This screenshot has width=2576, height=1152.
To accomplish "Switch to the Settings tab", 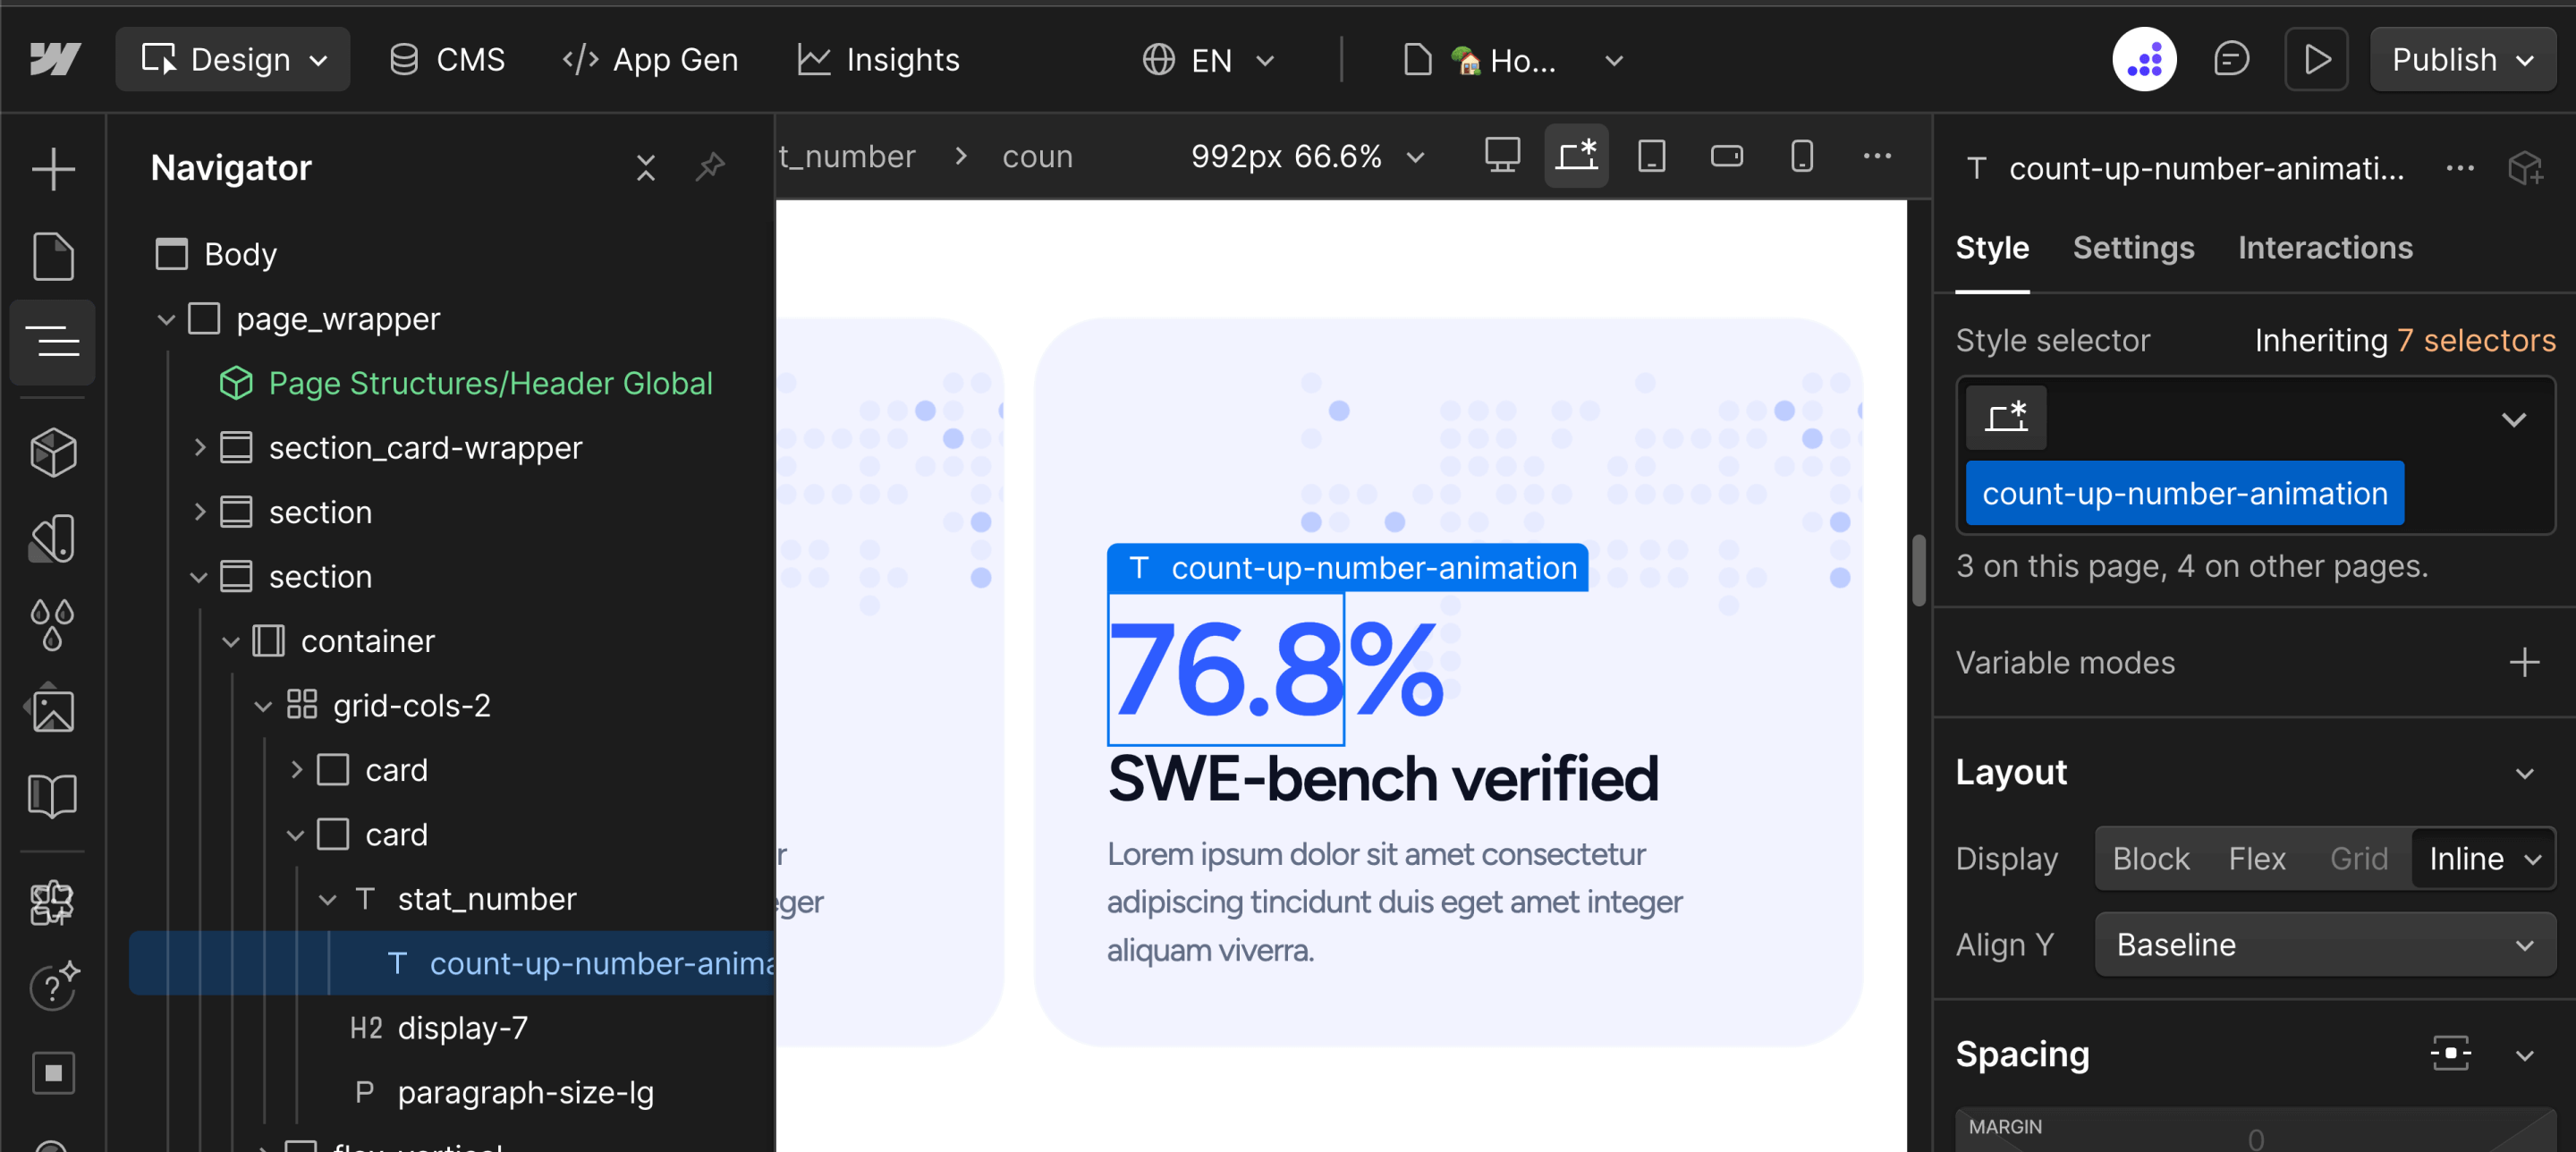I will pos(2133,247).
